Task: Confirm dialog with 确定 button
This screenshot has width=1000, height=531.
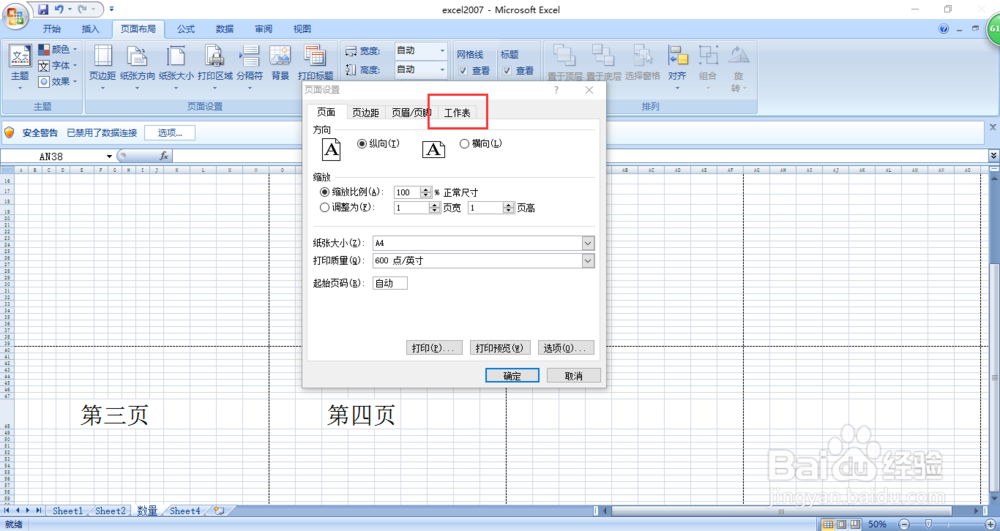Action: click(512, 375)
